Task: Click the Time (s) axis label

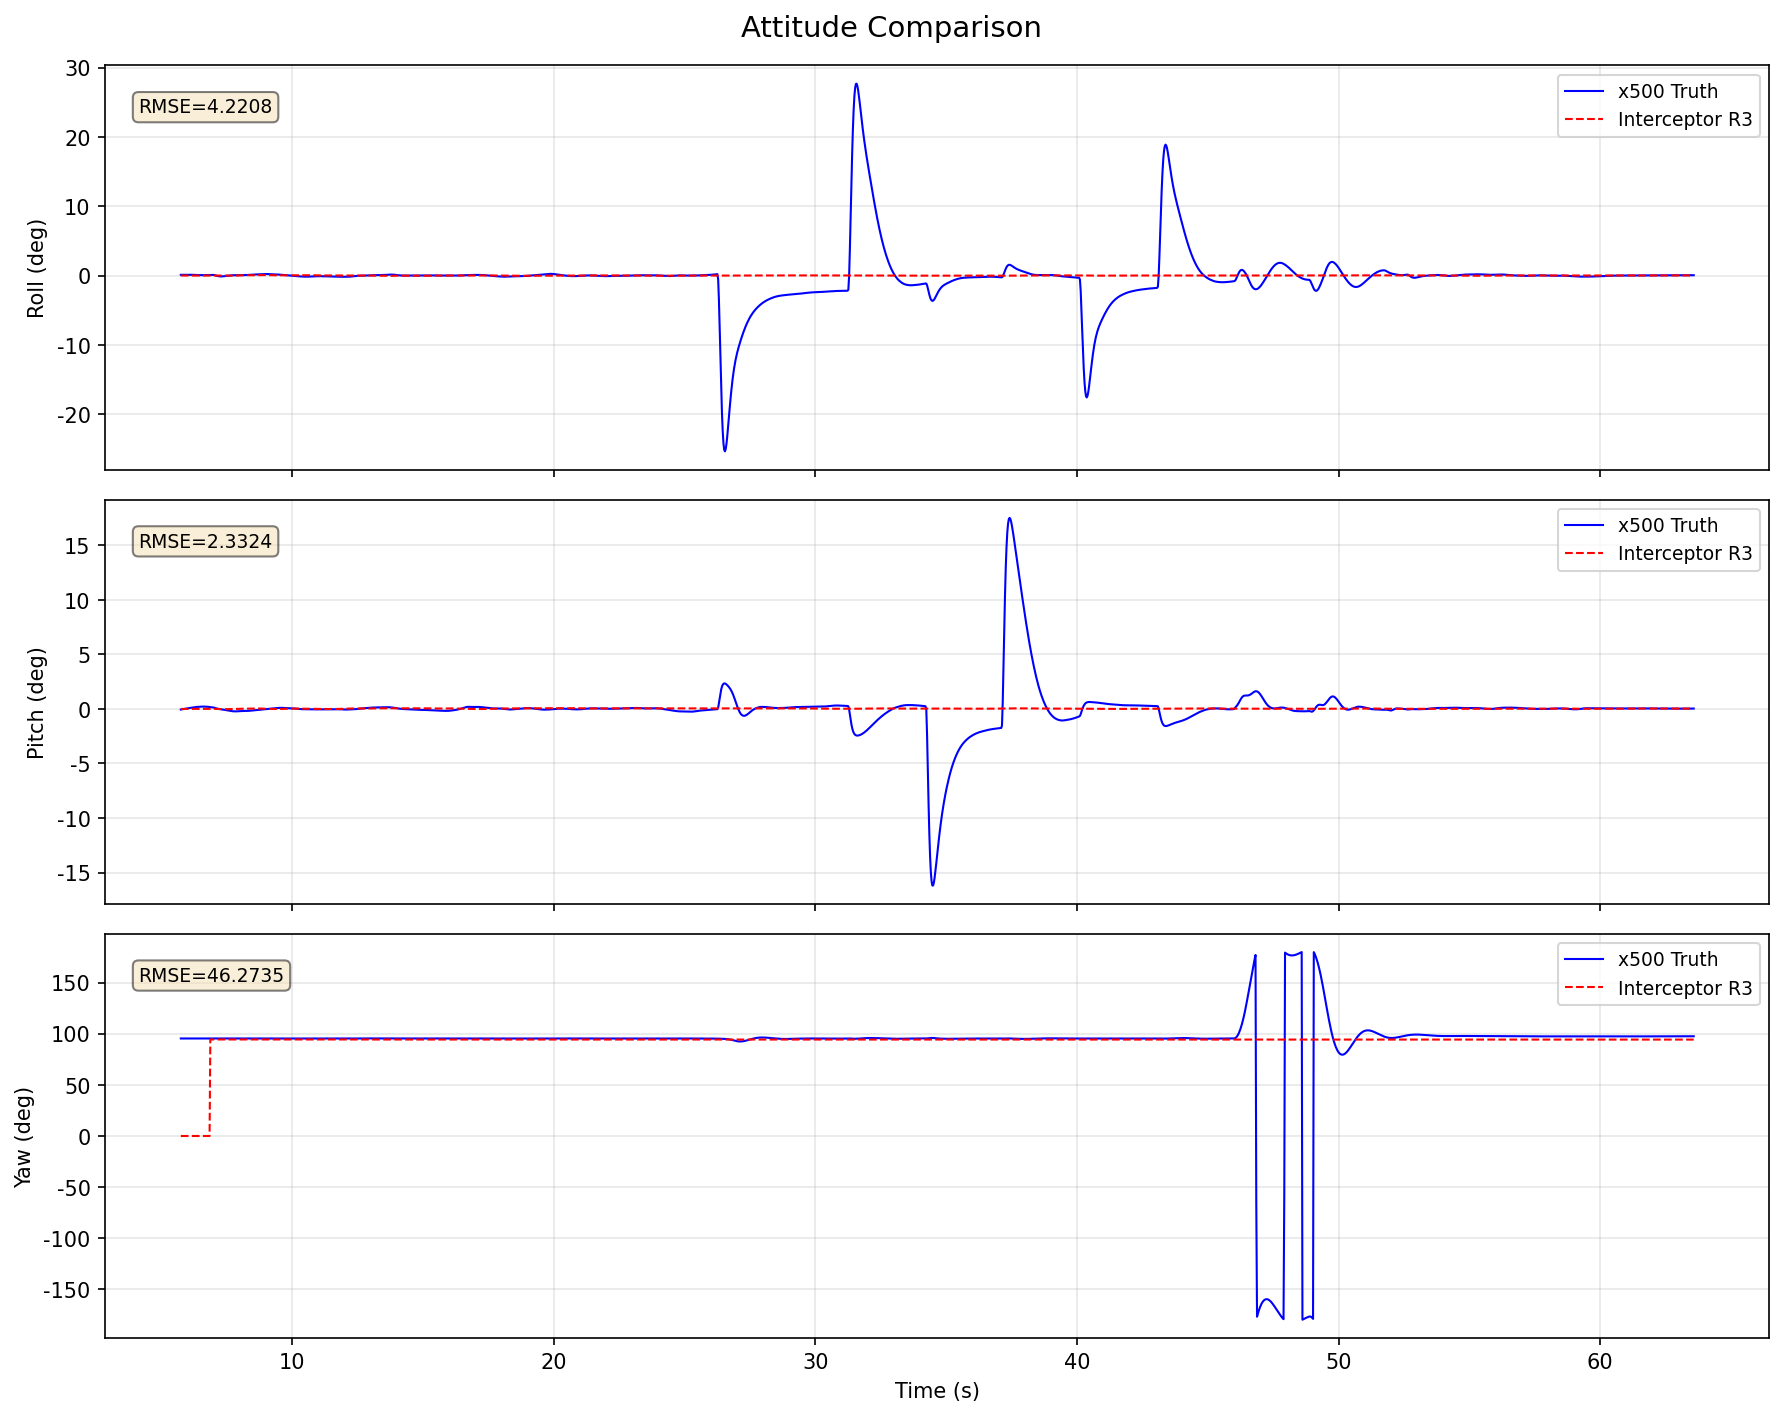Action: (x=937, y=1391)
